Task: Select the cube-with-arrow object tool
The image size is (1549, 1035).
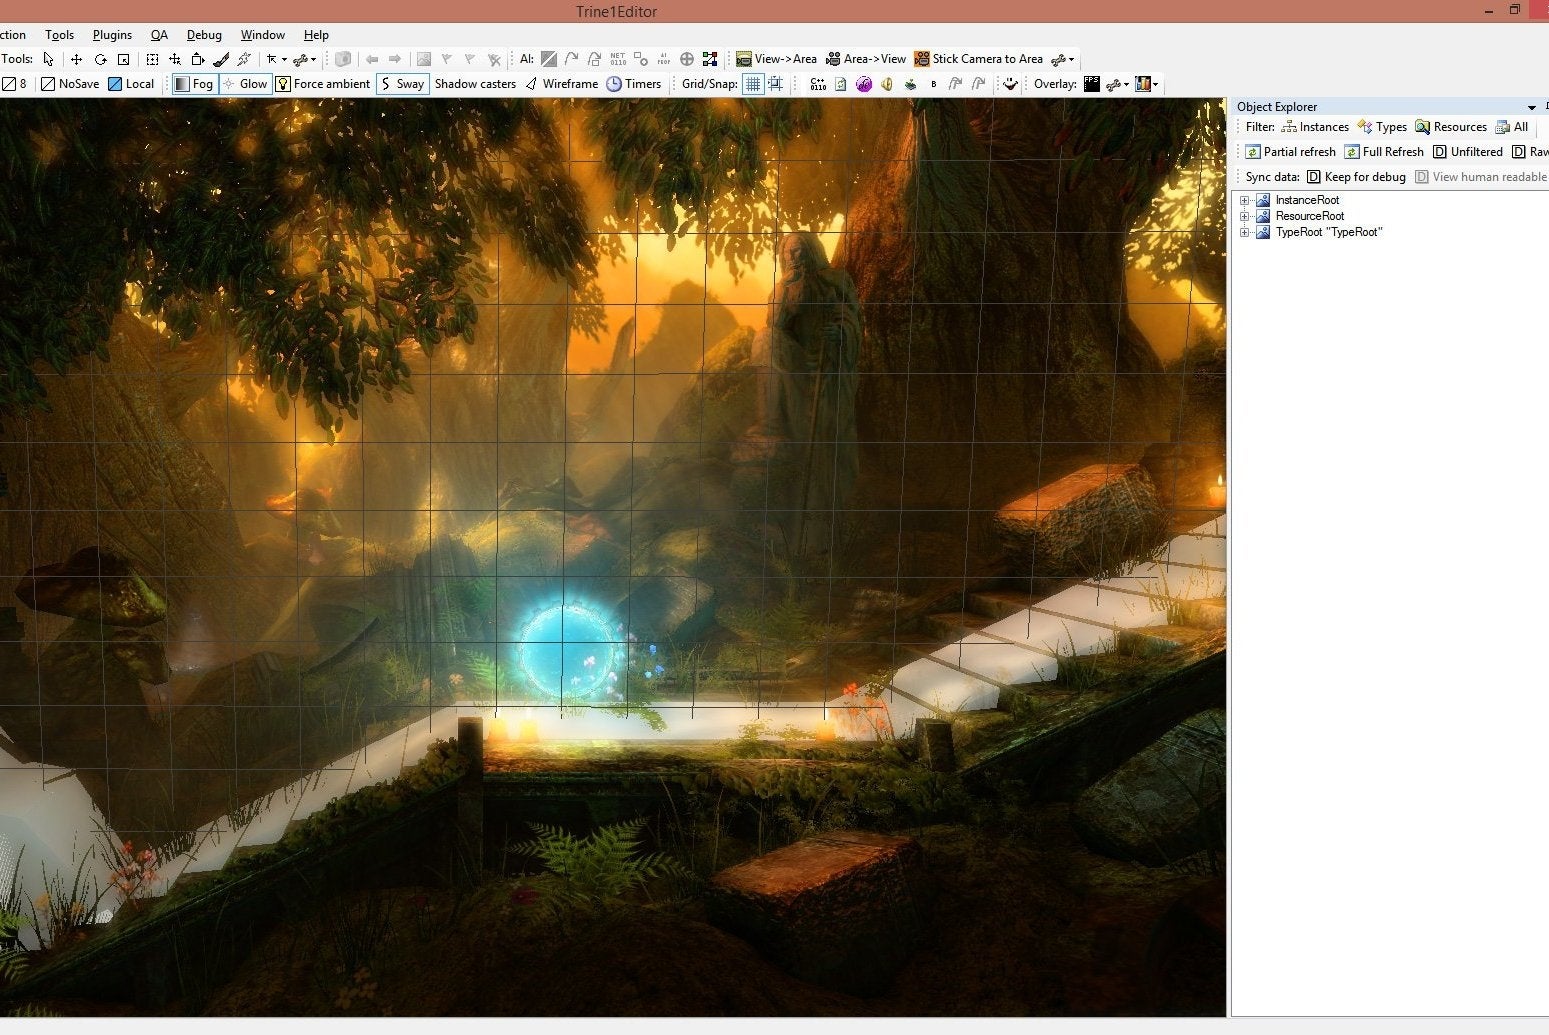Action: (198, 59)
